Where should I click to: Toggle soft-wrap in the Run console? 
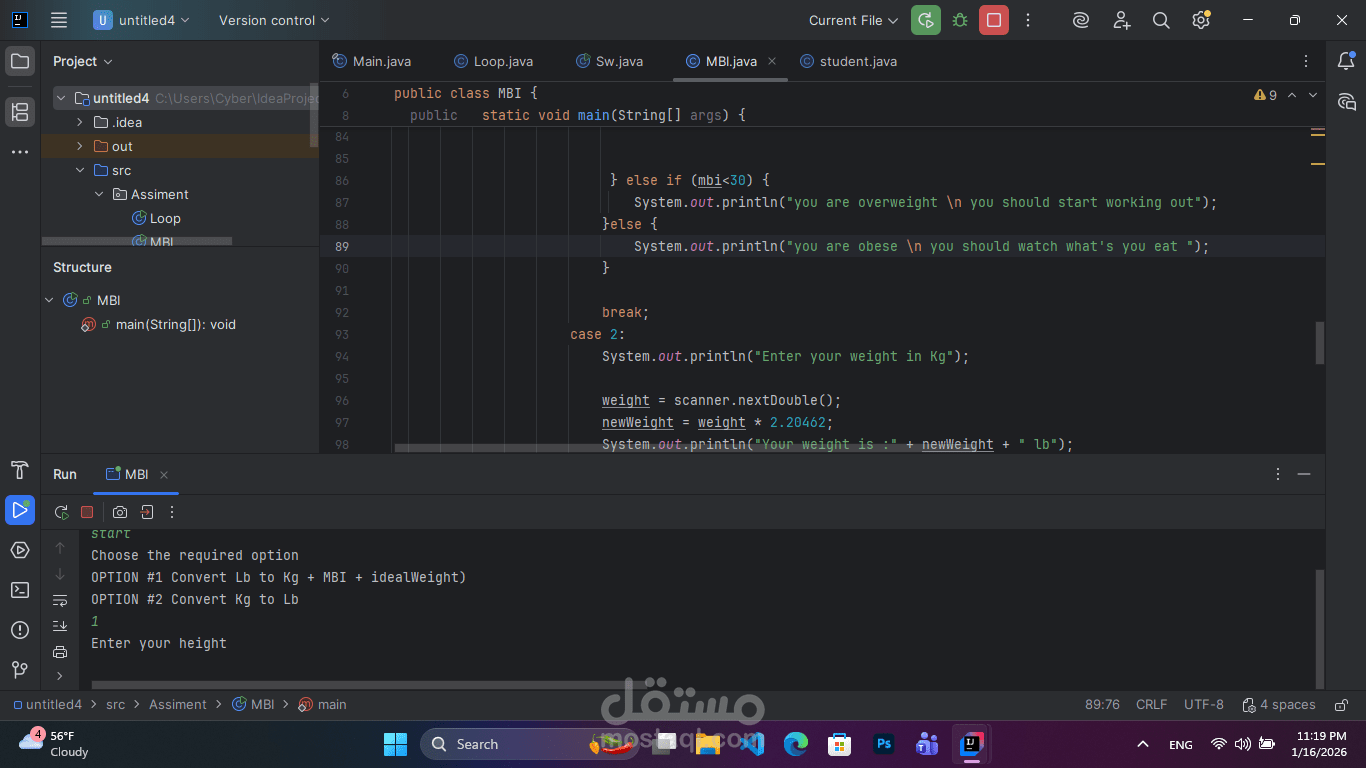[60, 599]
